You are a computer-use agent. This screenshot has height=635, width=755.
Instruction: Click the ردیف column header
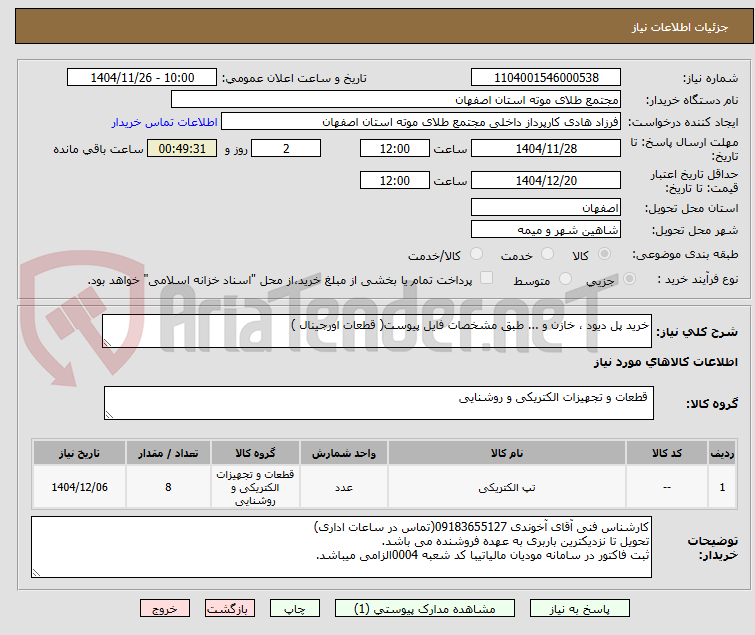click(x=722, y=453)
